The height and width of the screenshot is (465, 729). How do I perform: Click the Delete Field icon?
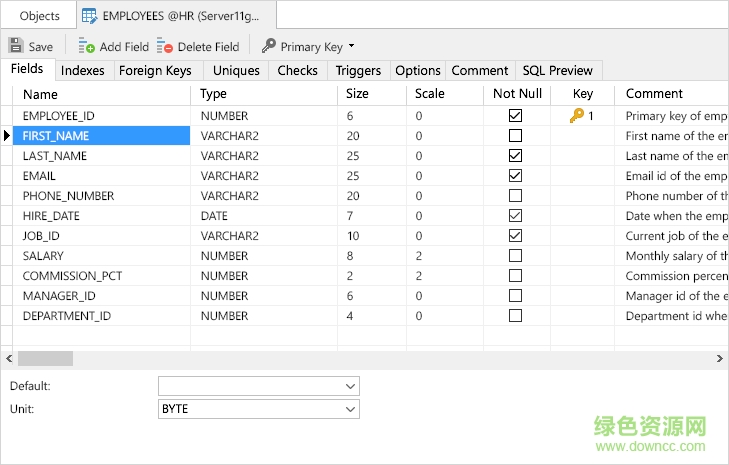[165, 46]
